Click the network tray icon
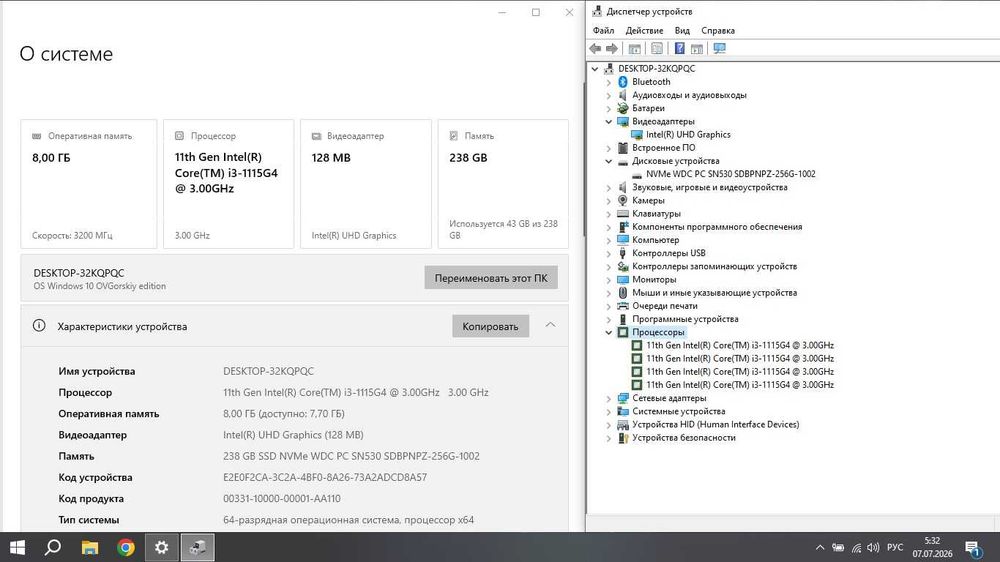This screenshot has height=562, width=1000. pos(856,548)
